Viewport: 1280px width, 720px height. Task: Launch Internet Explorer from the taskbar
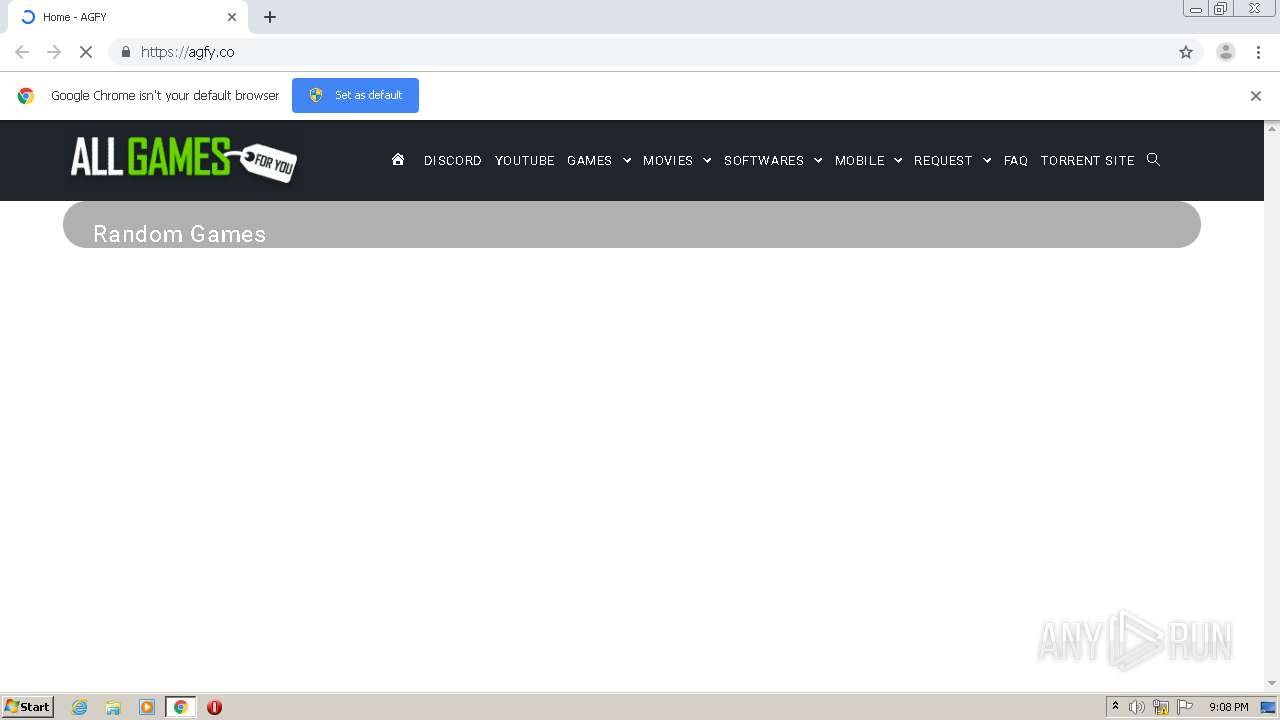pyautogui.click(x=80, y=707)
